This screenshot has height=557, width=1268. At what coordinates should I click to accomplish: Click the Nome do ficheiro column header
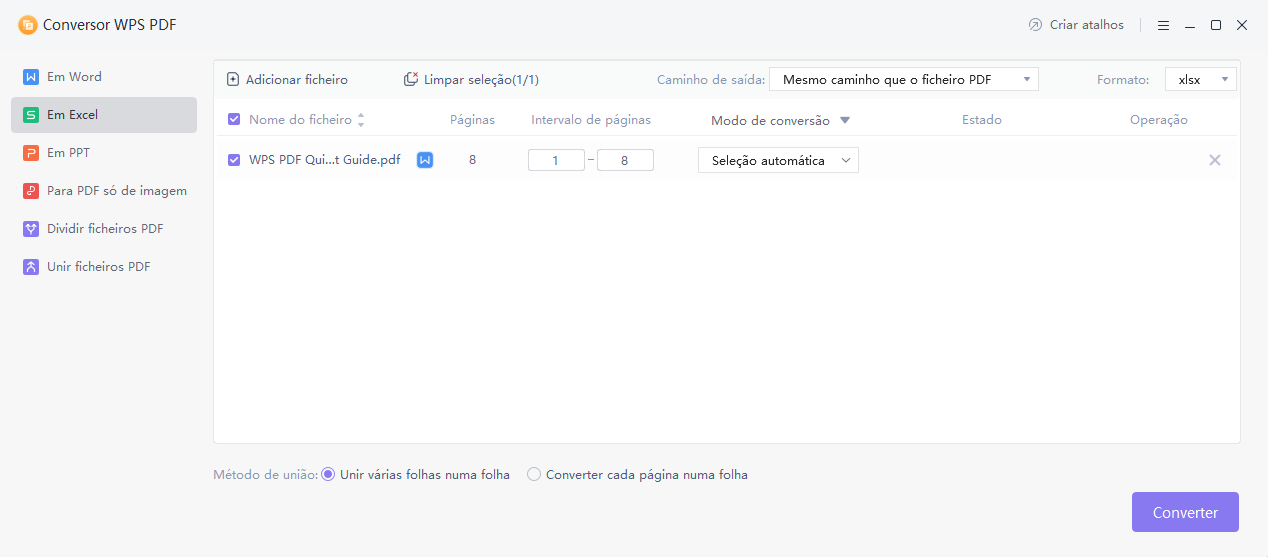coord(300,120)
